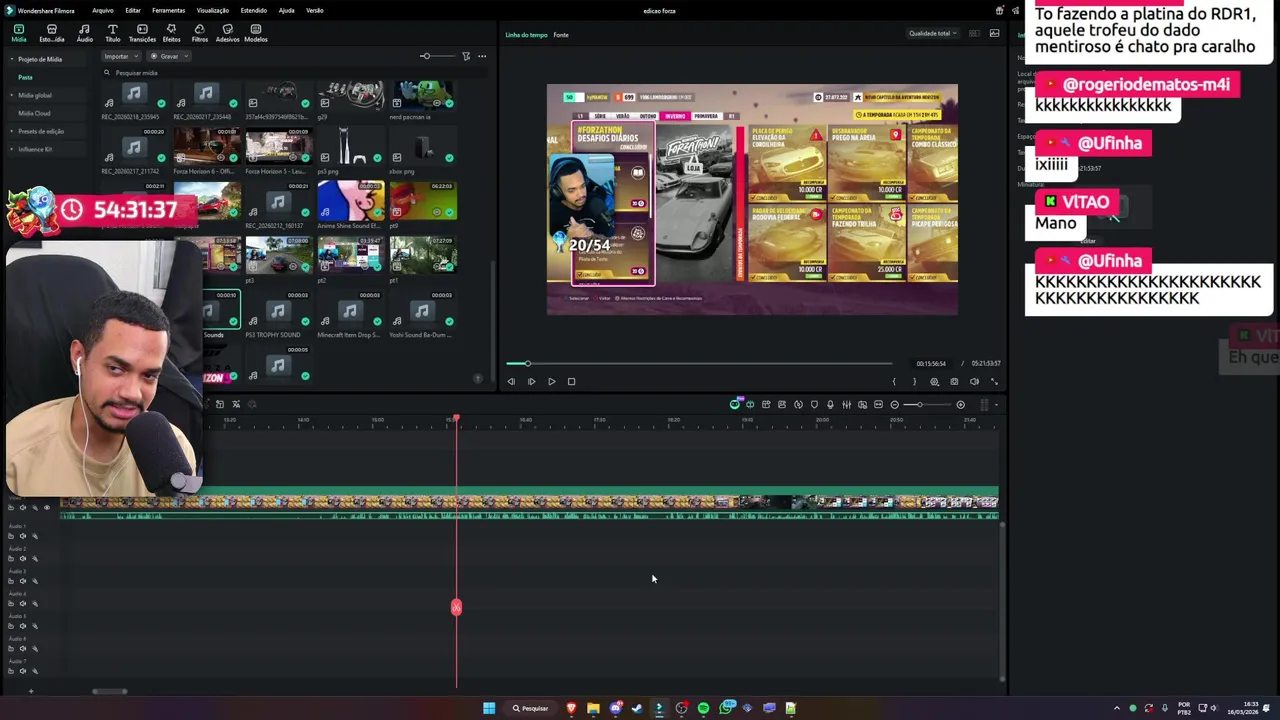
Task: Select the PS3 TROPHY SOUND clip
Action: (x=278, y=316)
